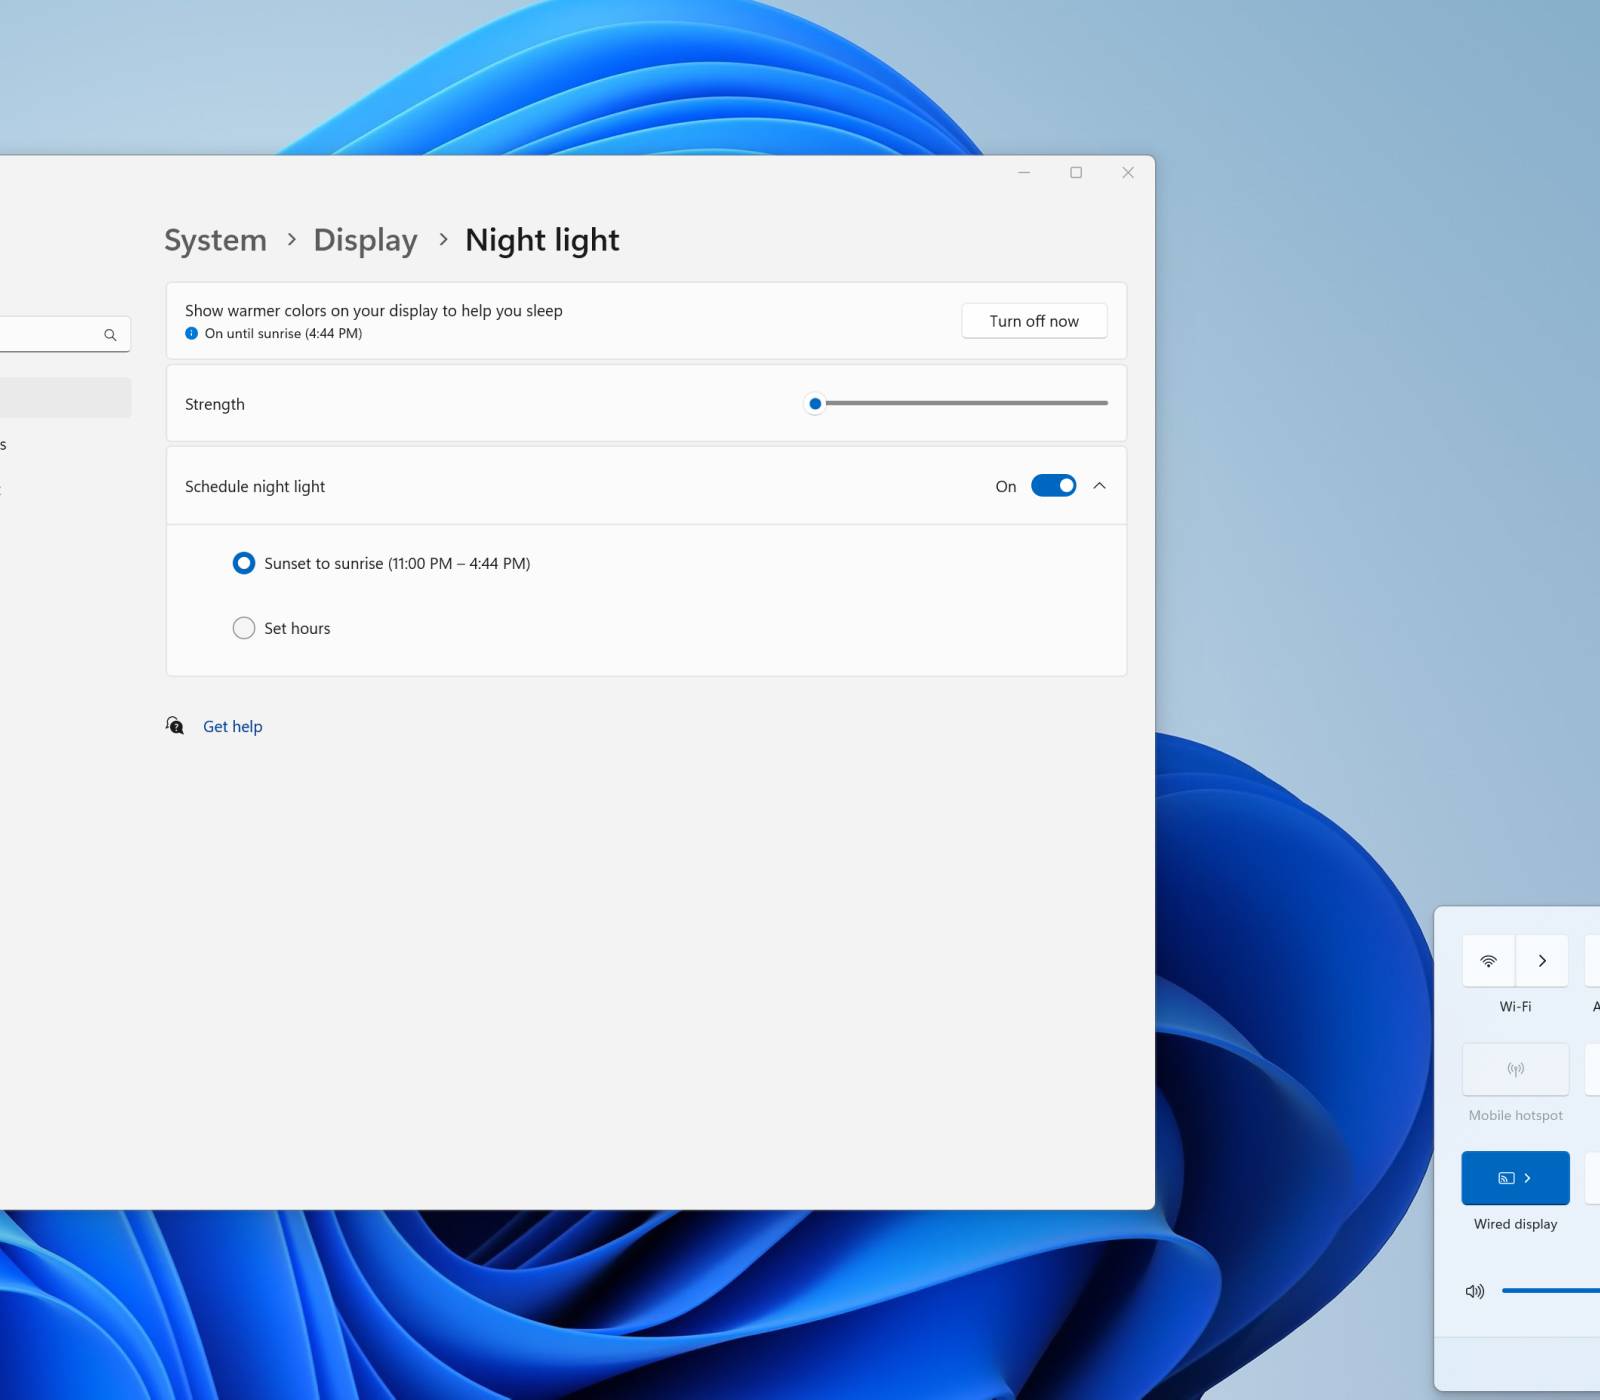Screen dimensions: 1600x1400
Task: Toggle the Wi-Fi icon in quick settings
Action: click(1488, 961)
